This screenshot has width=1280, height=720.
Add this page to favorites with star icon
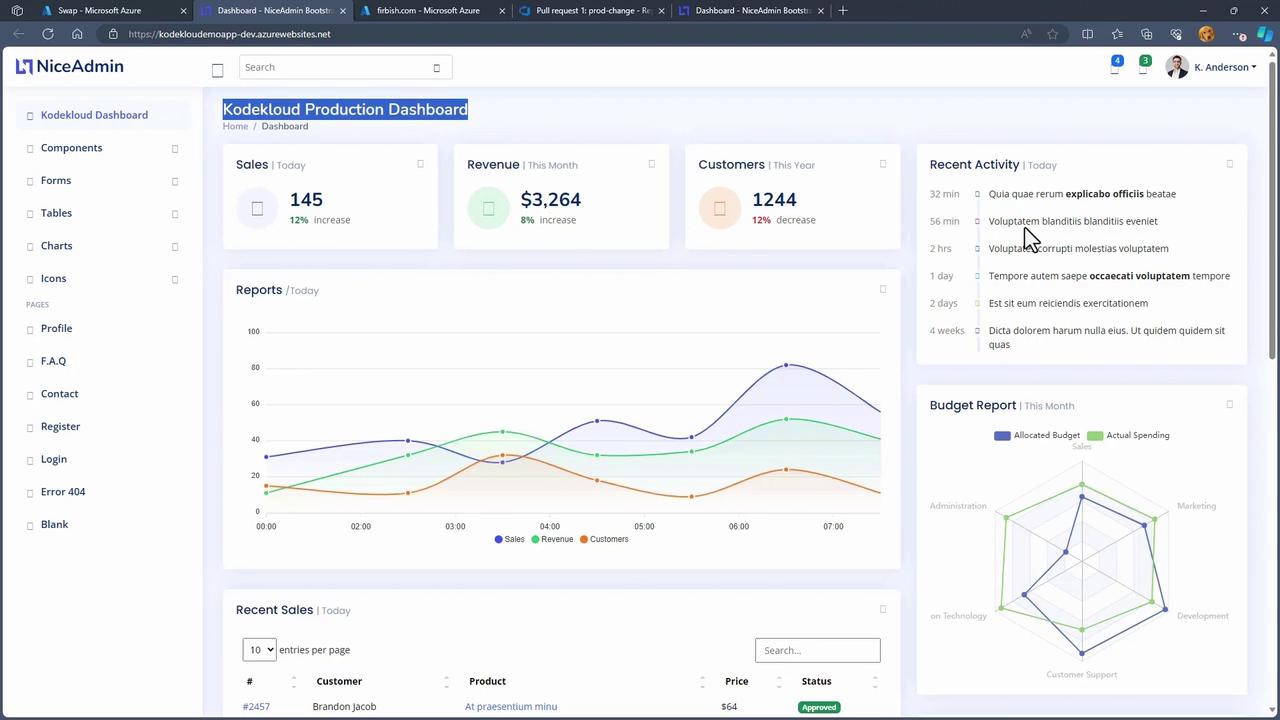(x=1053, y=34)
